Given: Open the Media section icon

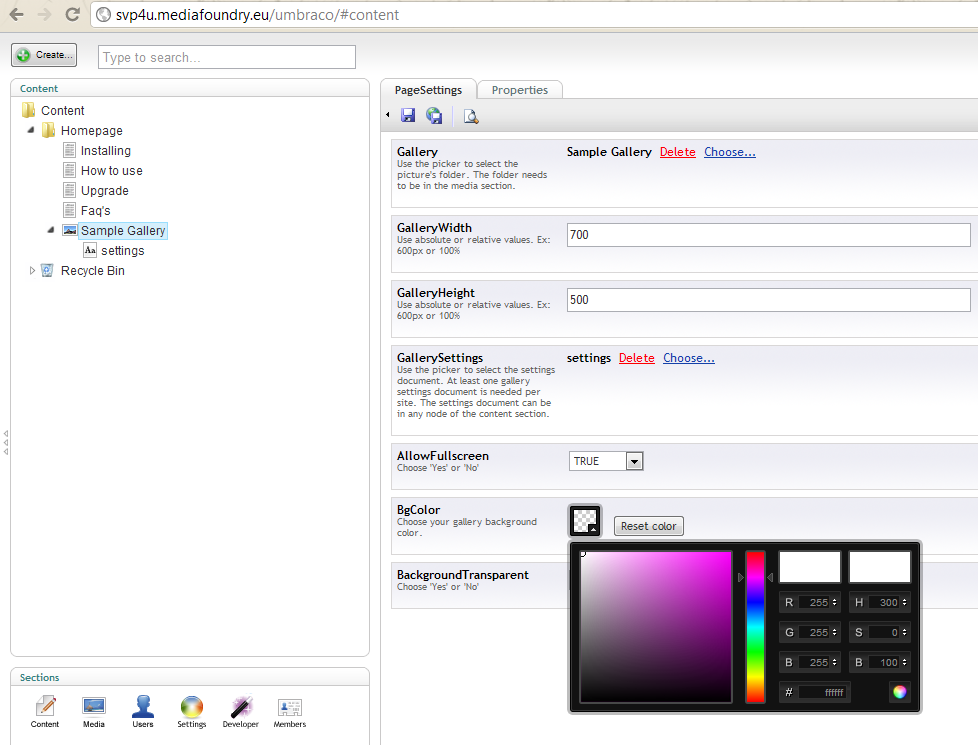Looking at the screenshot, I should click(94, 712).
